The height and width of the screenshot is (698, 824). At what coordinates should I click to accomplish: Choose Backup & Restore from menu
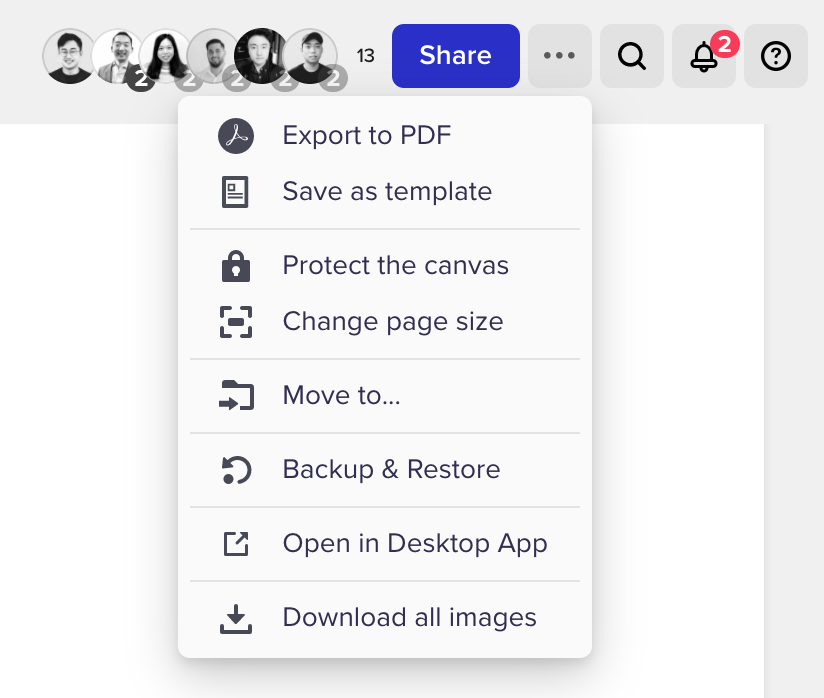pos(391,470)
